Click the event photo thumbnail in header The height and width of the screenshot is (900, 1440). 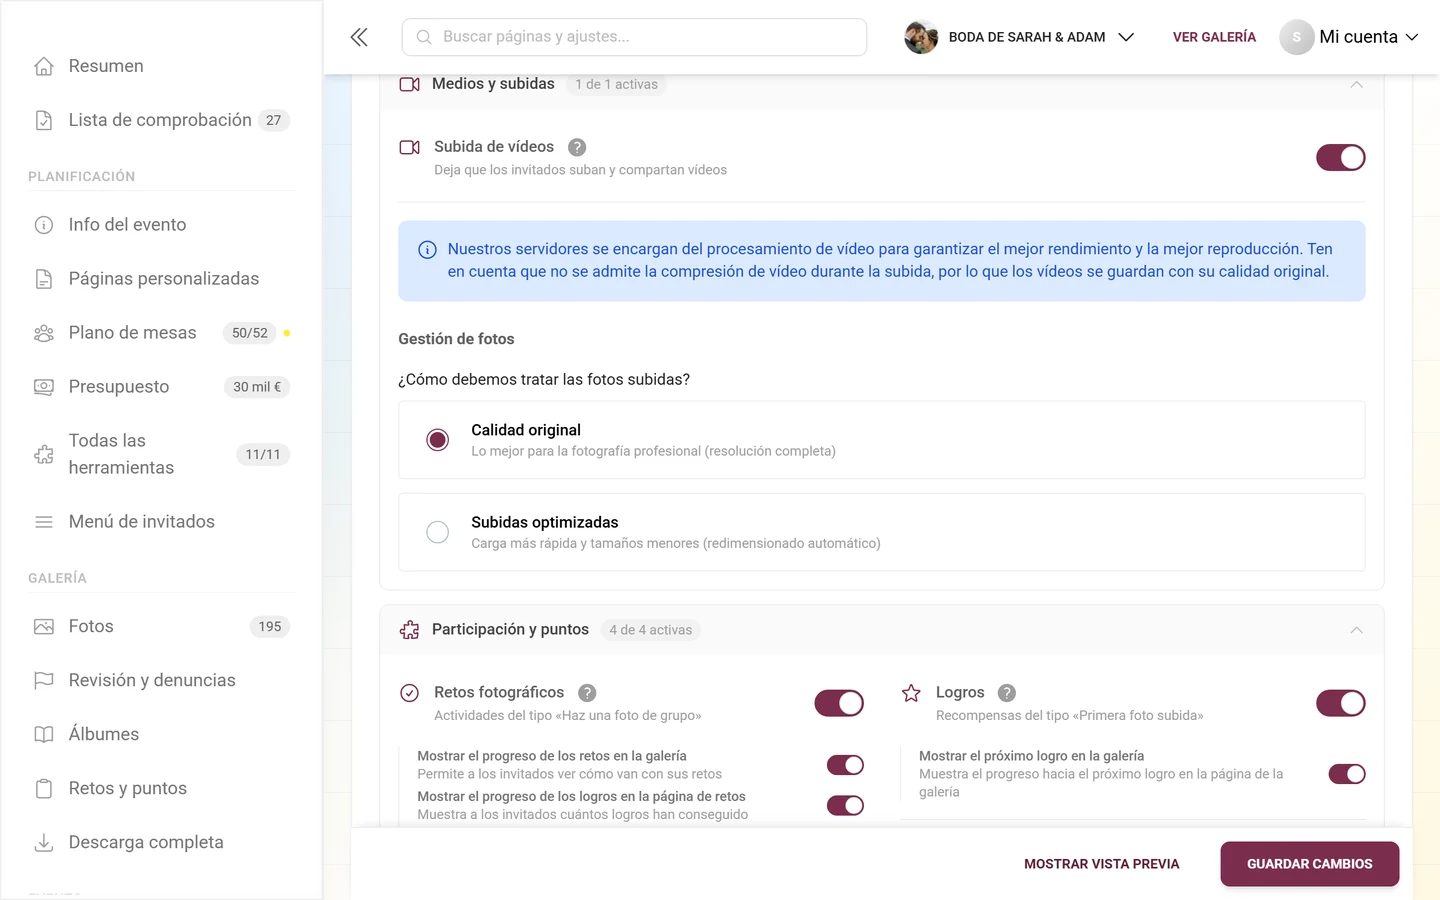[921, 37]
